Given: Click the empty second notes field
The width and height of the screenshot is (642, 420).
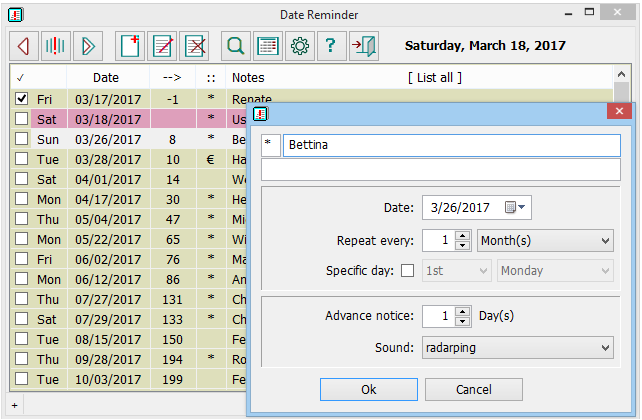Looking at the screenshot, I should pyautogui.click(x=441, y=169).
